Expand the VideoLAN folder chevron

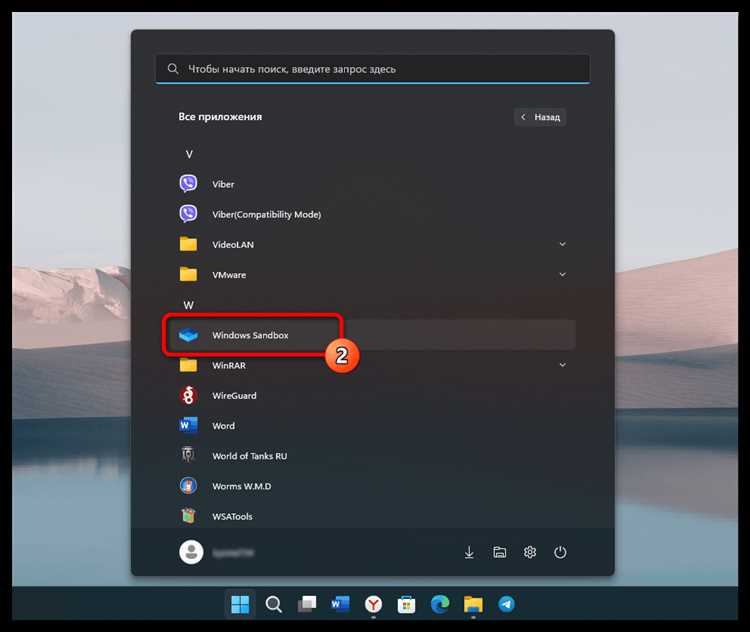click(562, 244)
